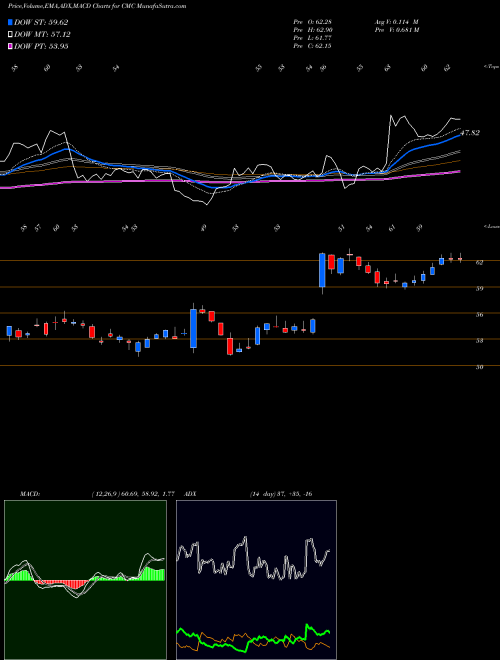Click the 62 price axis label
500x660 pixels.
click(479, 262)
